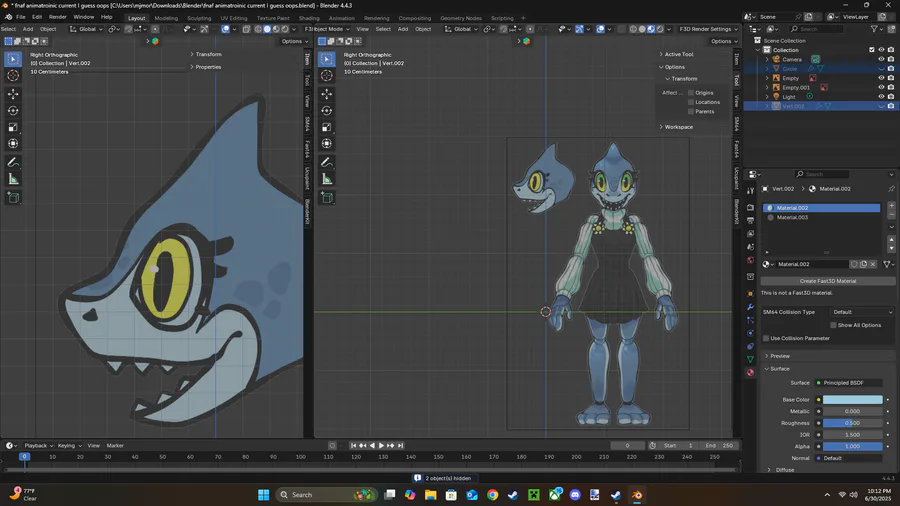Toggle Light visibility eye in outliner
Viewport: 900px width, 506px height.
(x=881, y=96)
